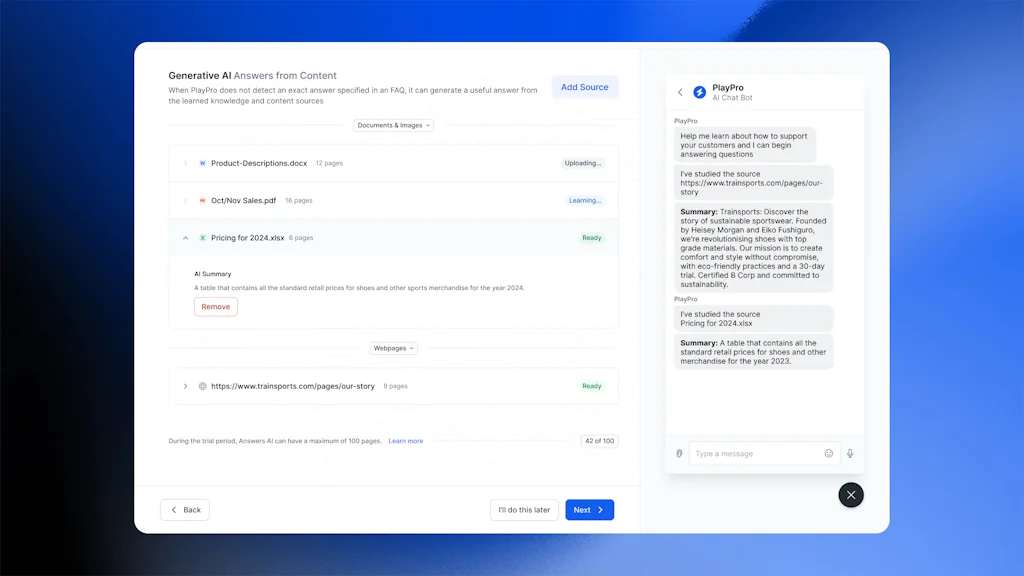
Task: Click the Word icon beside Product-Descriptions.docx
Action: [x=203, y=162]
